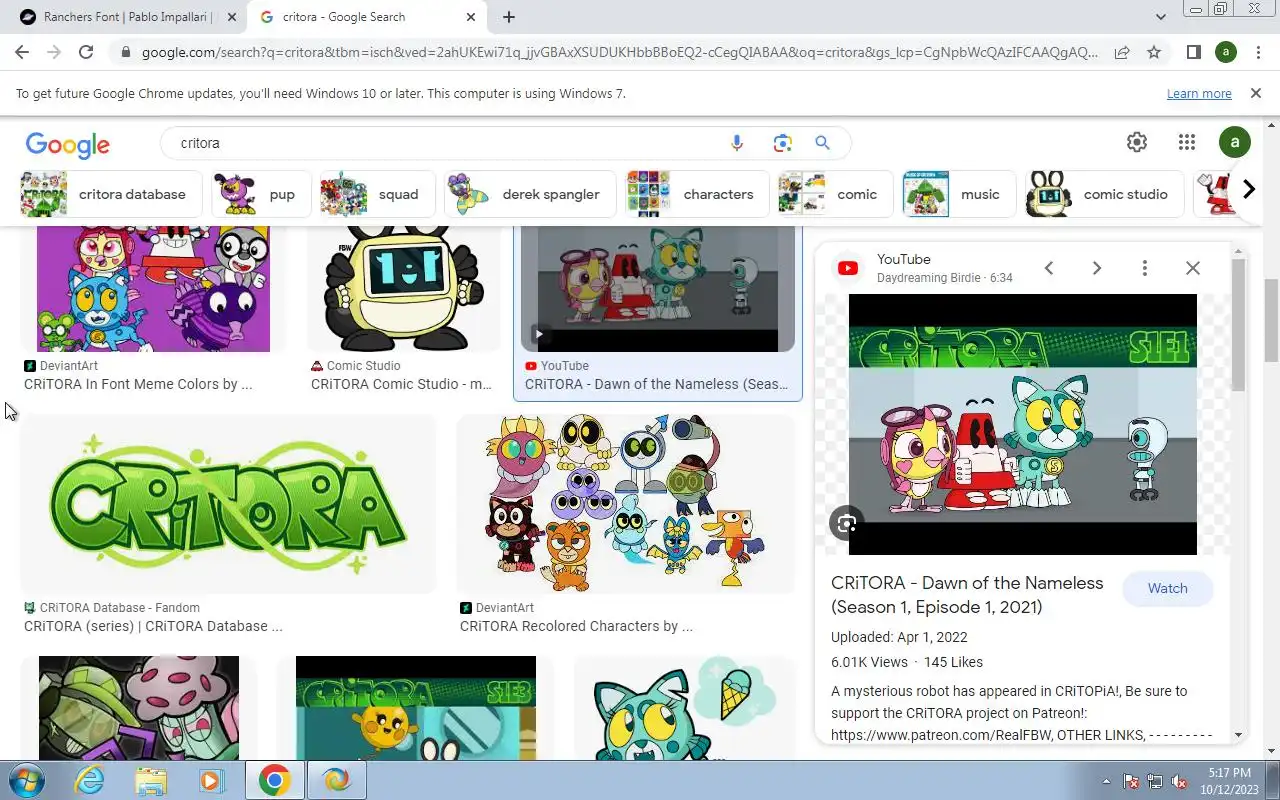Image resolution: width=1280 pixels, height=800 pixels.
Task: Dismiss the Chrome update notification
Action: point(1256,93)
